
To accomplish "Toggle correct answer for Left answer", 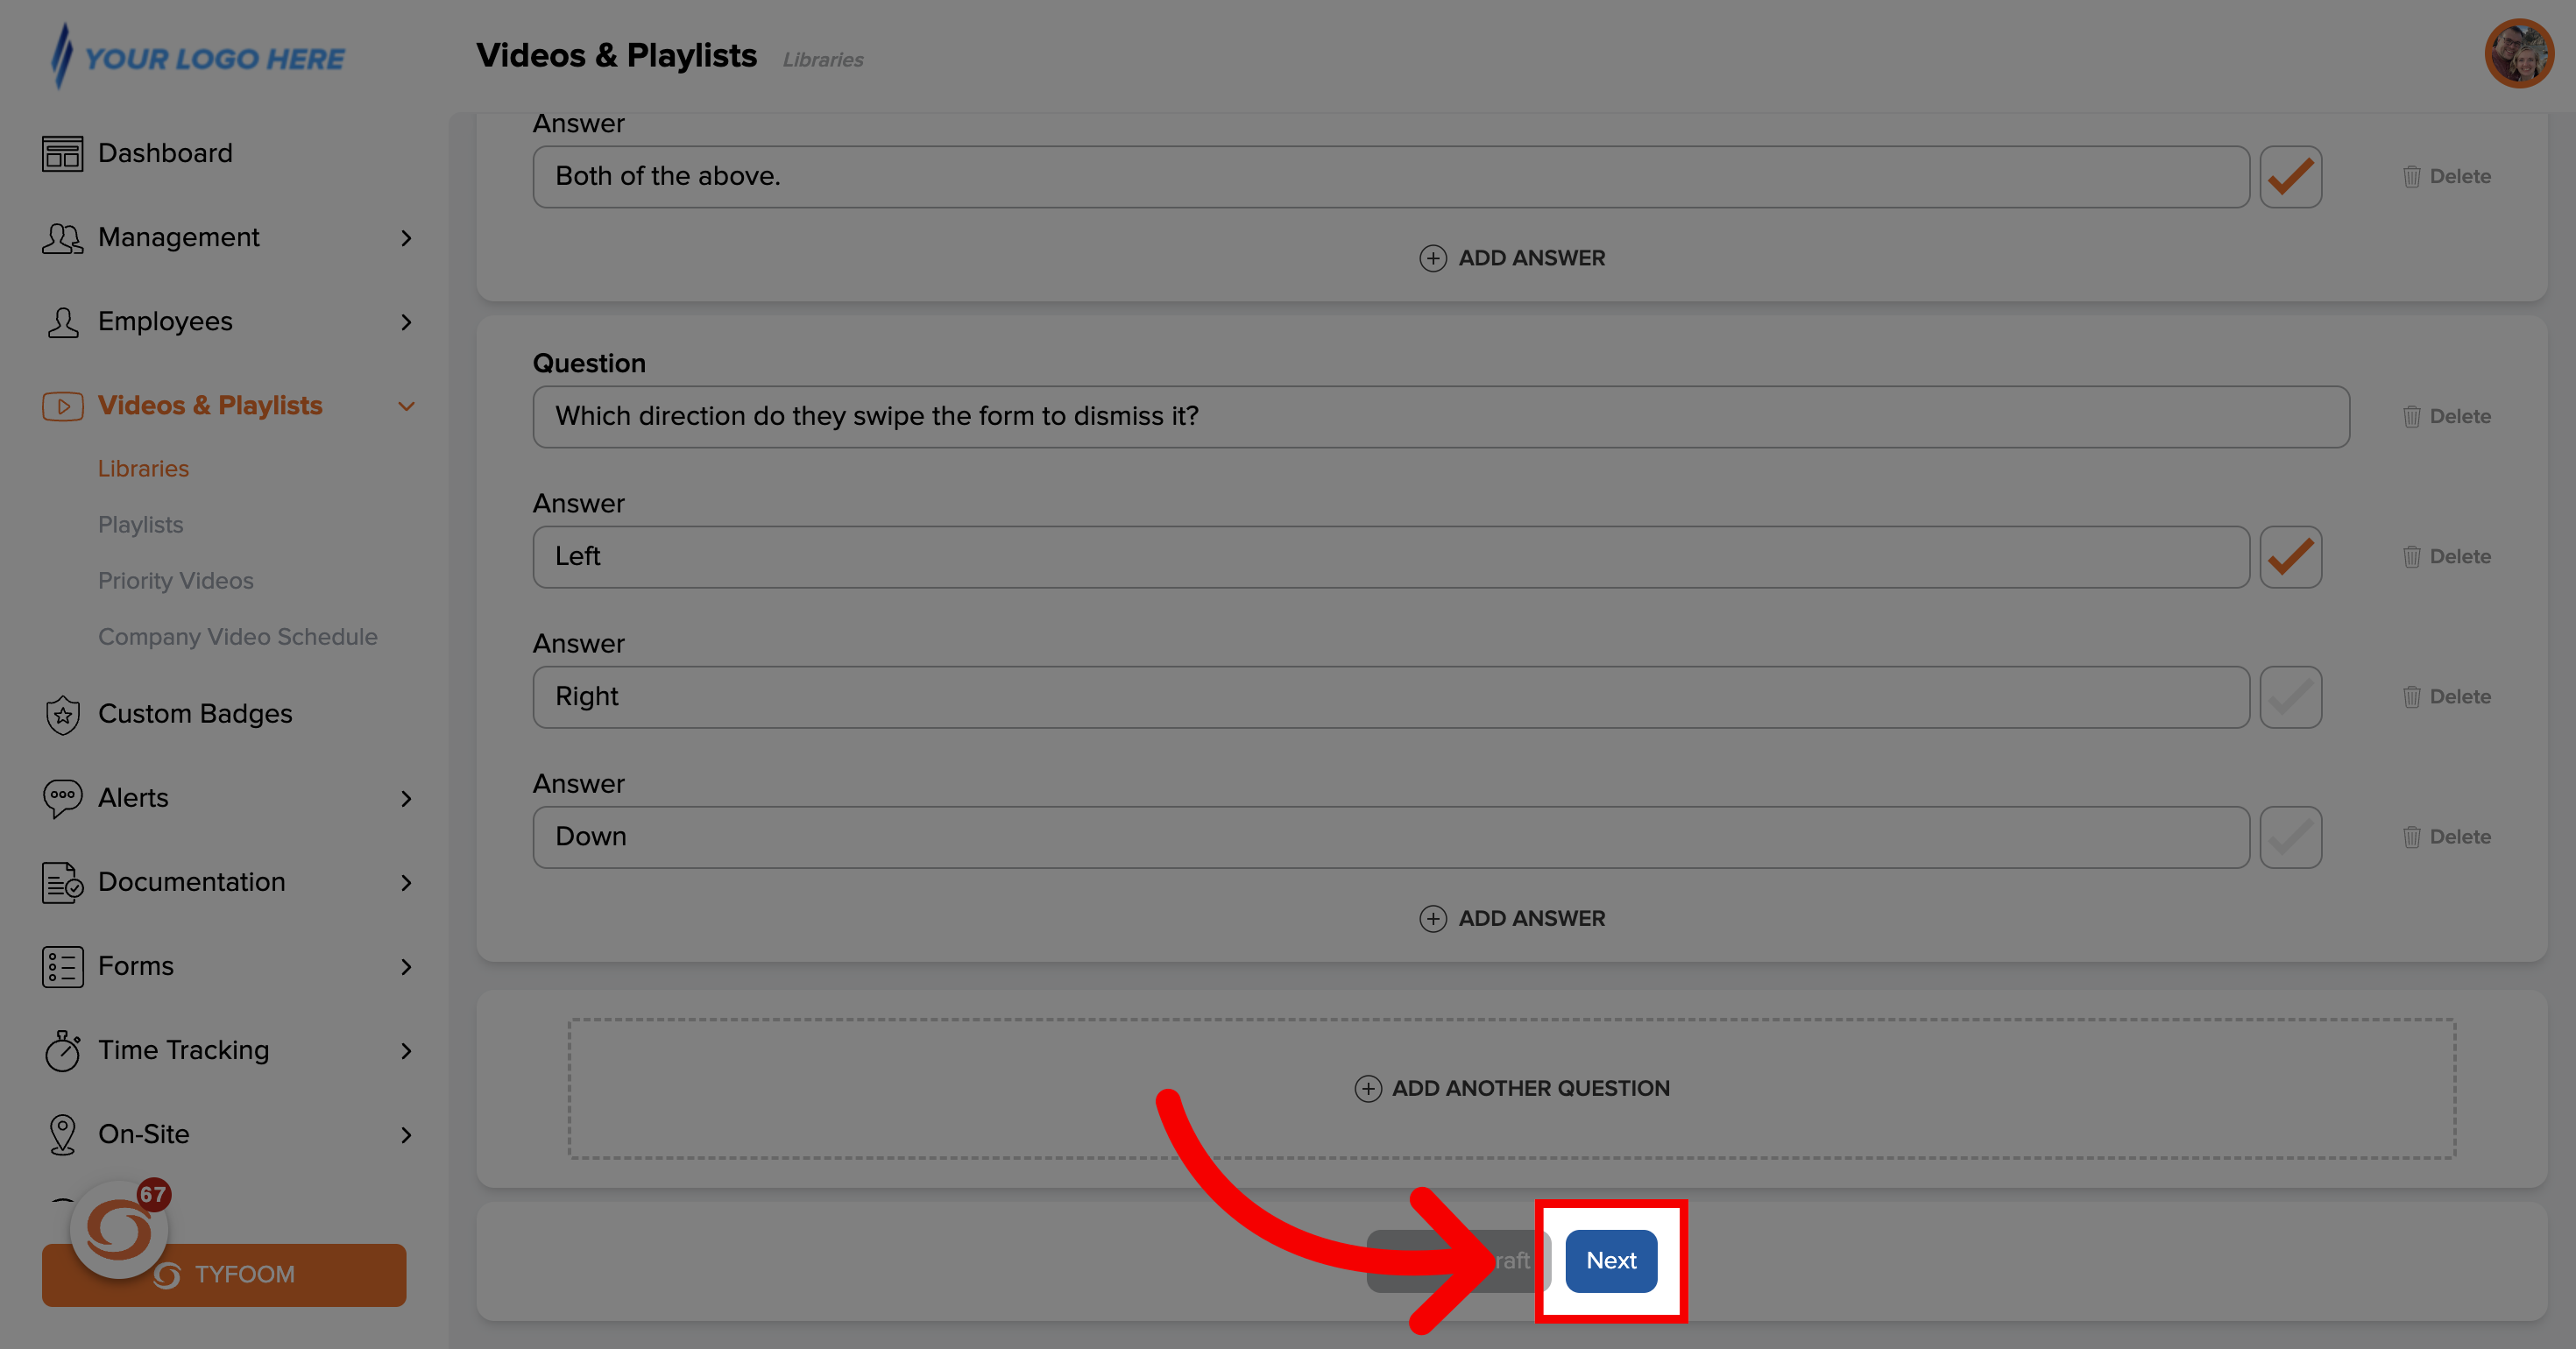I will pos(2289,555).
